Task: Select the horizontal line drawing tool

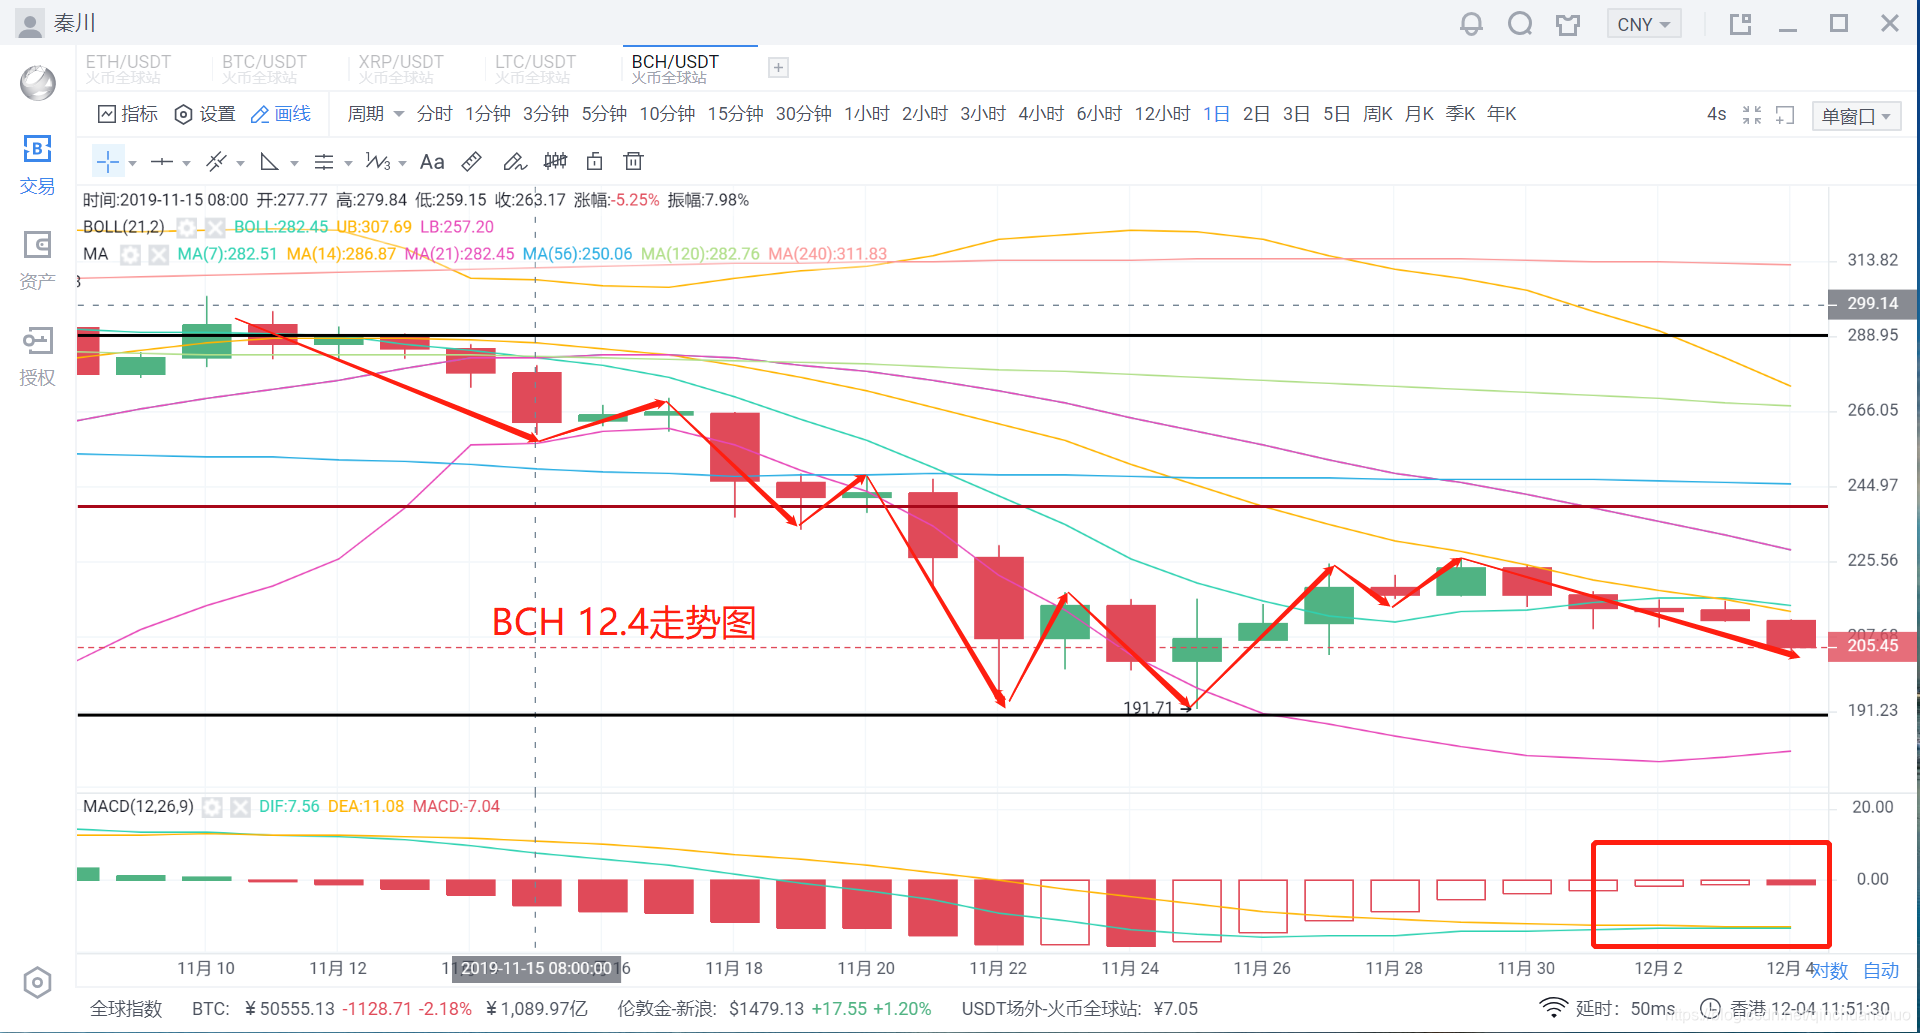Action: 162,162
